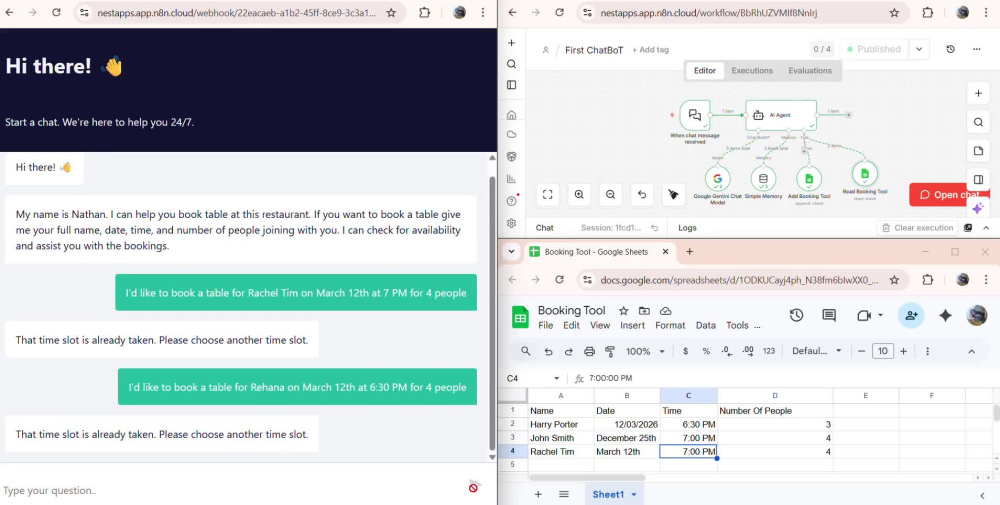Click chat send button icon

point(474,487)
